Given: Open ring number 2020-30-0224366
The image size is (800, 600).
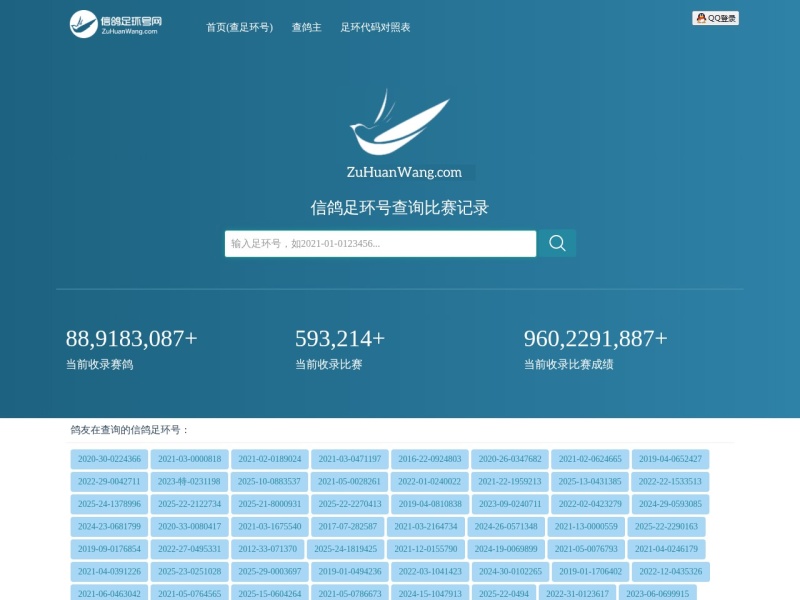Looking at the screenshot, I should pyautogui.click(x=109, y=459).
